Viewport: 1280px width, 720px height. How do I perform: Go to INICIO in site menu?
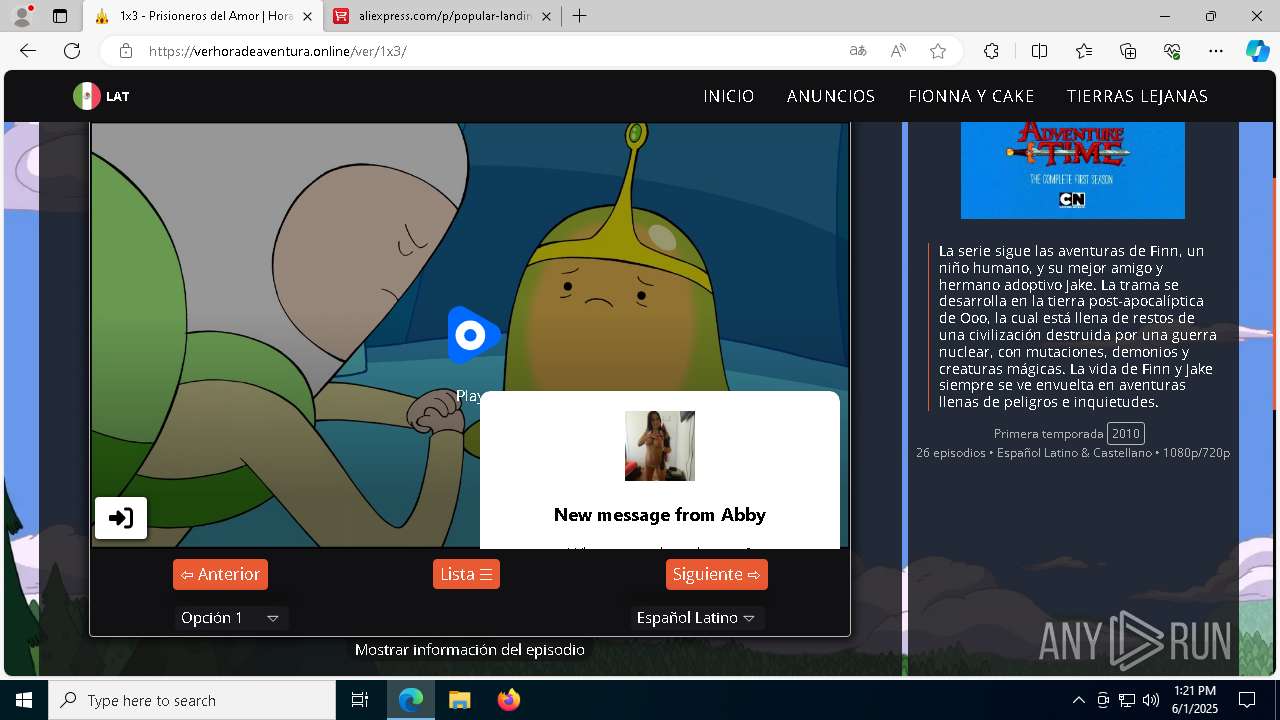[729, 96]
